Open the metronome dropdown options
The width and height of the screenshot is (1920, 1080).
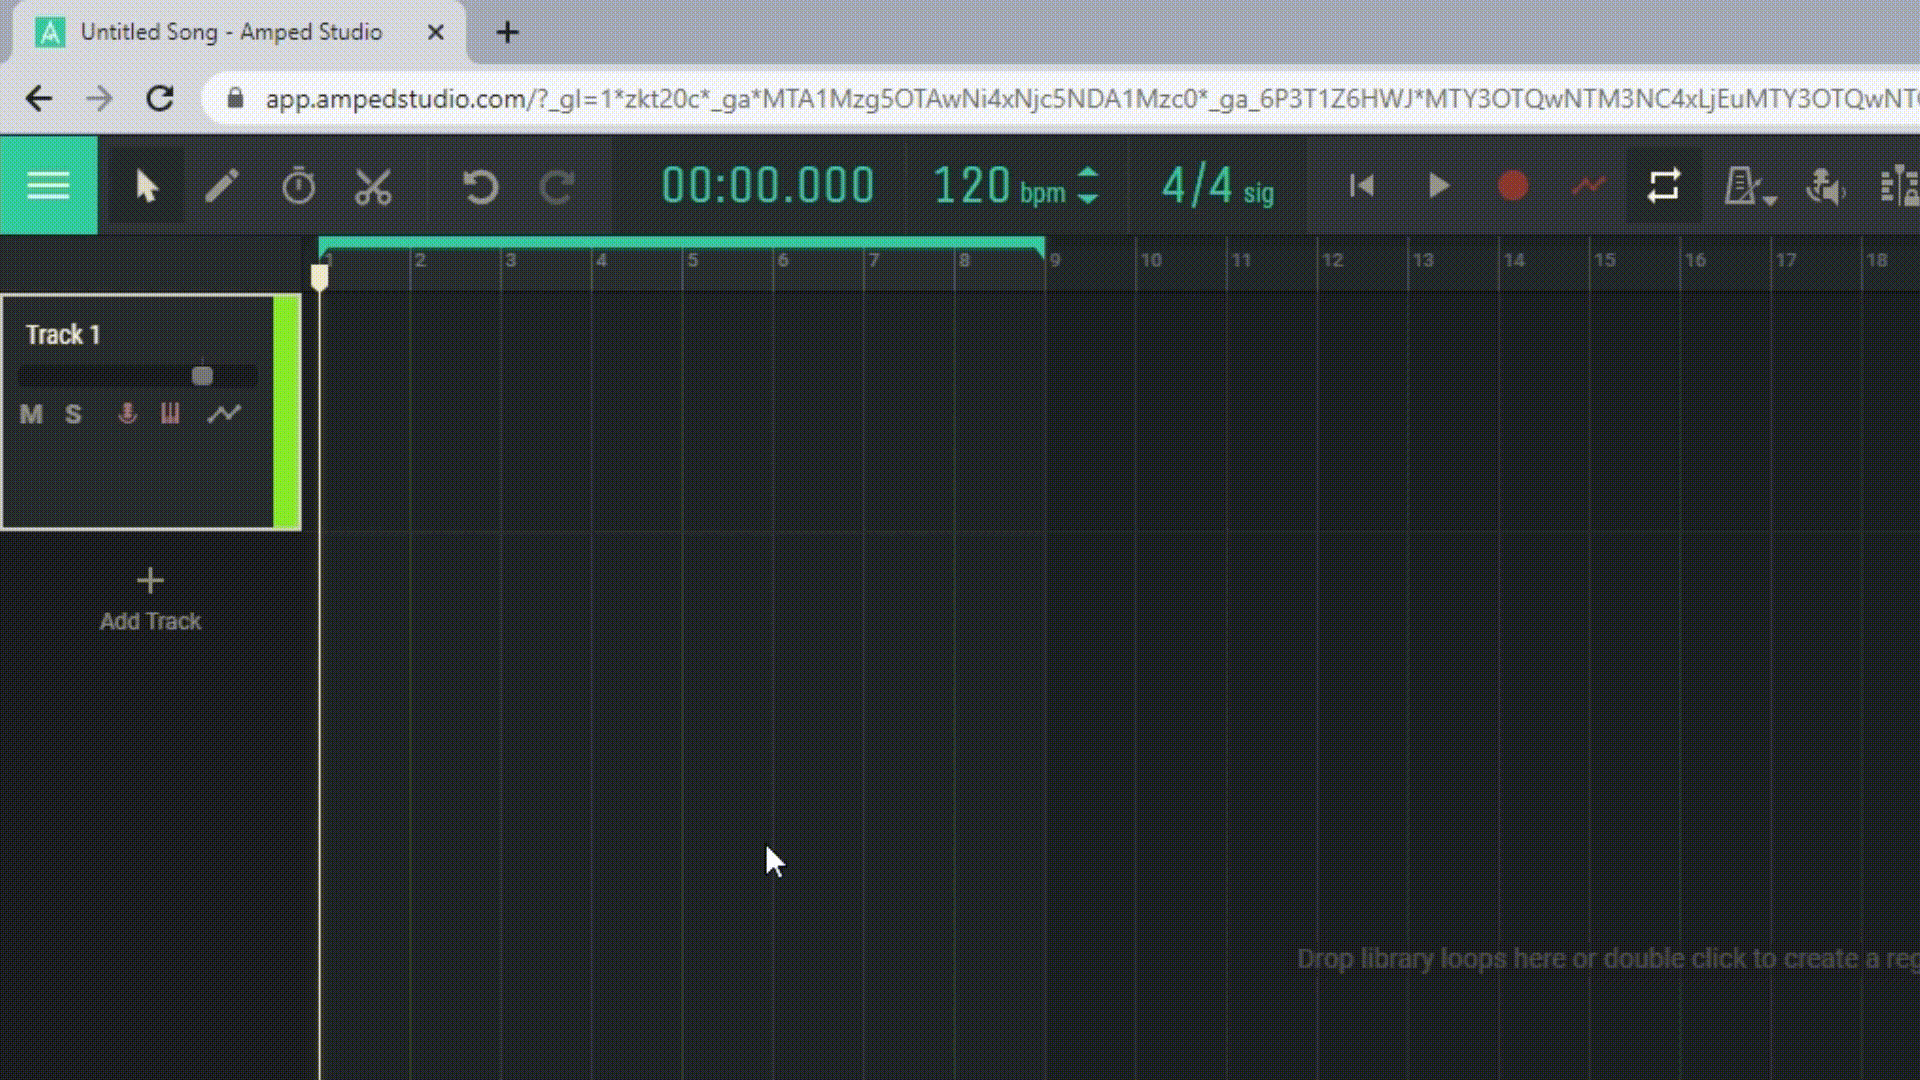pyautogui.click(x=1770, y=200)
